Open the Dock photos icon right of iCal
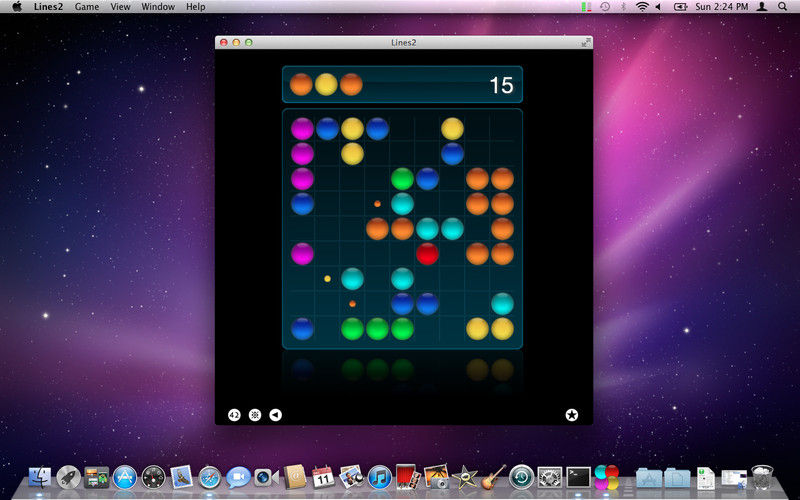The height and width of the screenshot is (500, 800). 351,477
